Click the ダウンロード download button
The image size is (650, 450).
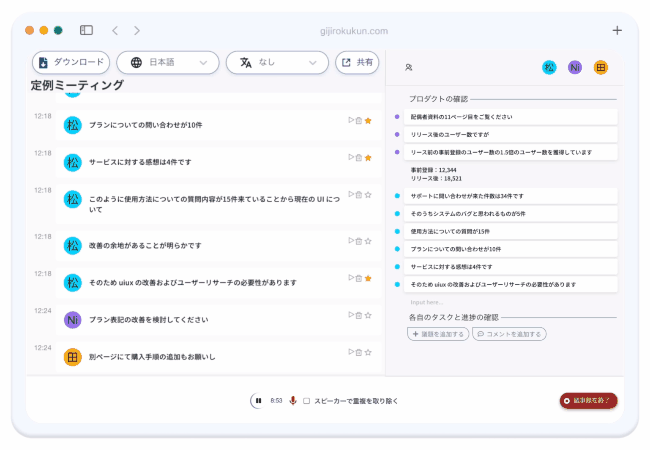(70, 62)
